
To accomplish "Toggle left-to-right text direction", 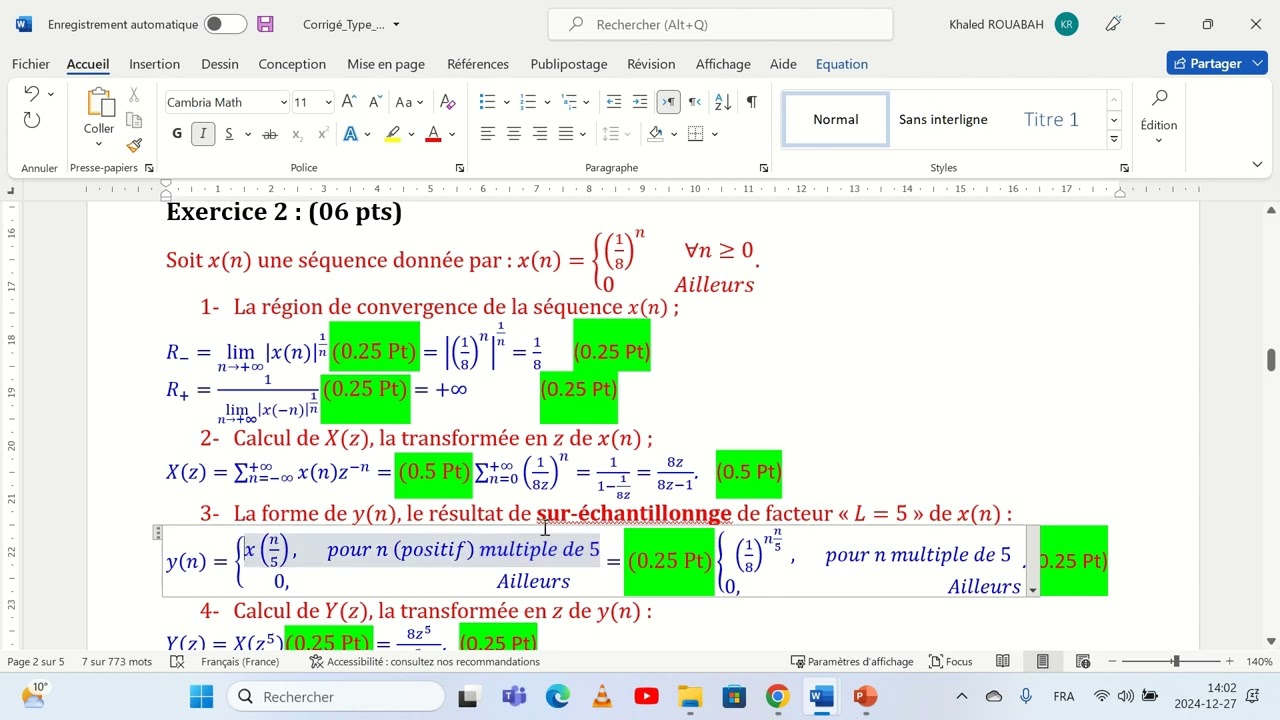I will click(x=668, y=102).
